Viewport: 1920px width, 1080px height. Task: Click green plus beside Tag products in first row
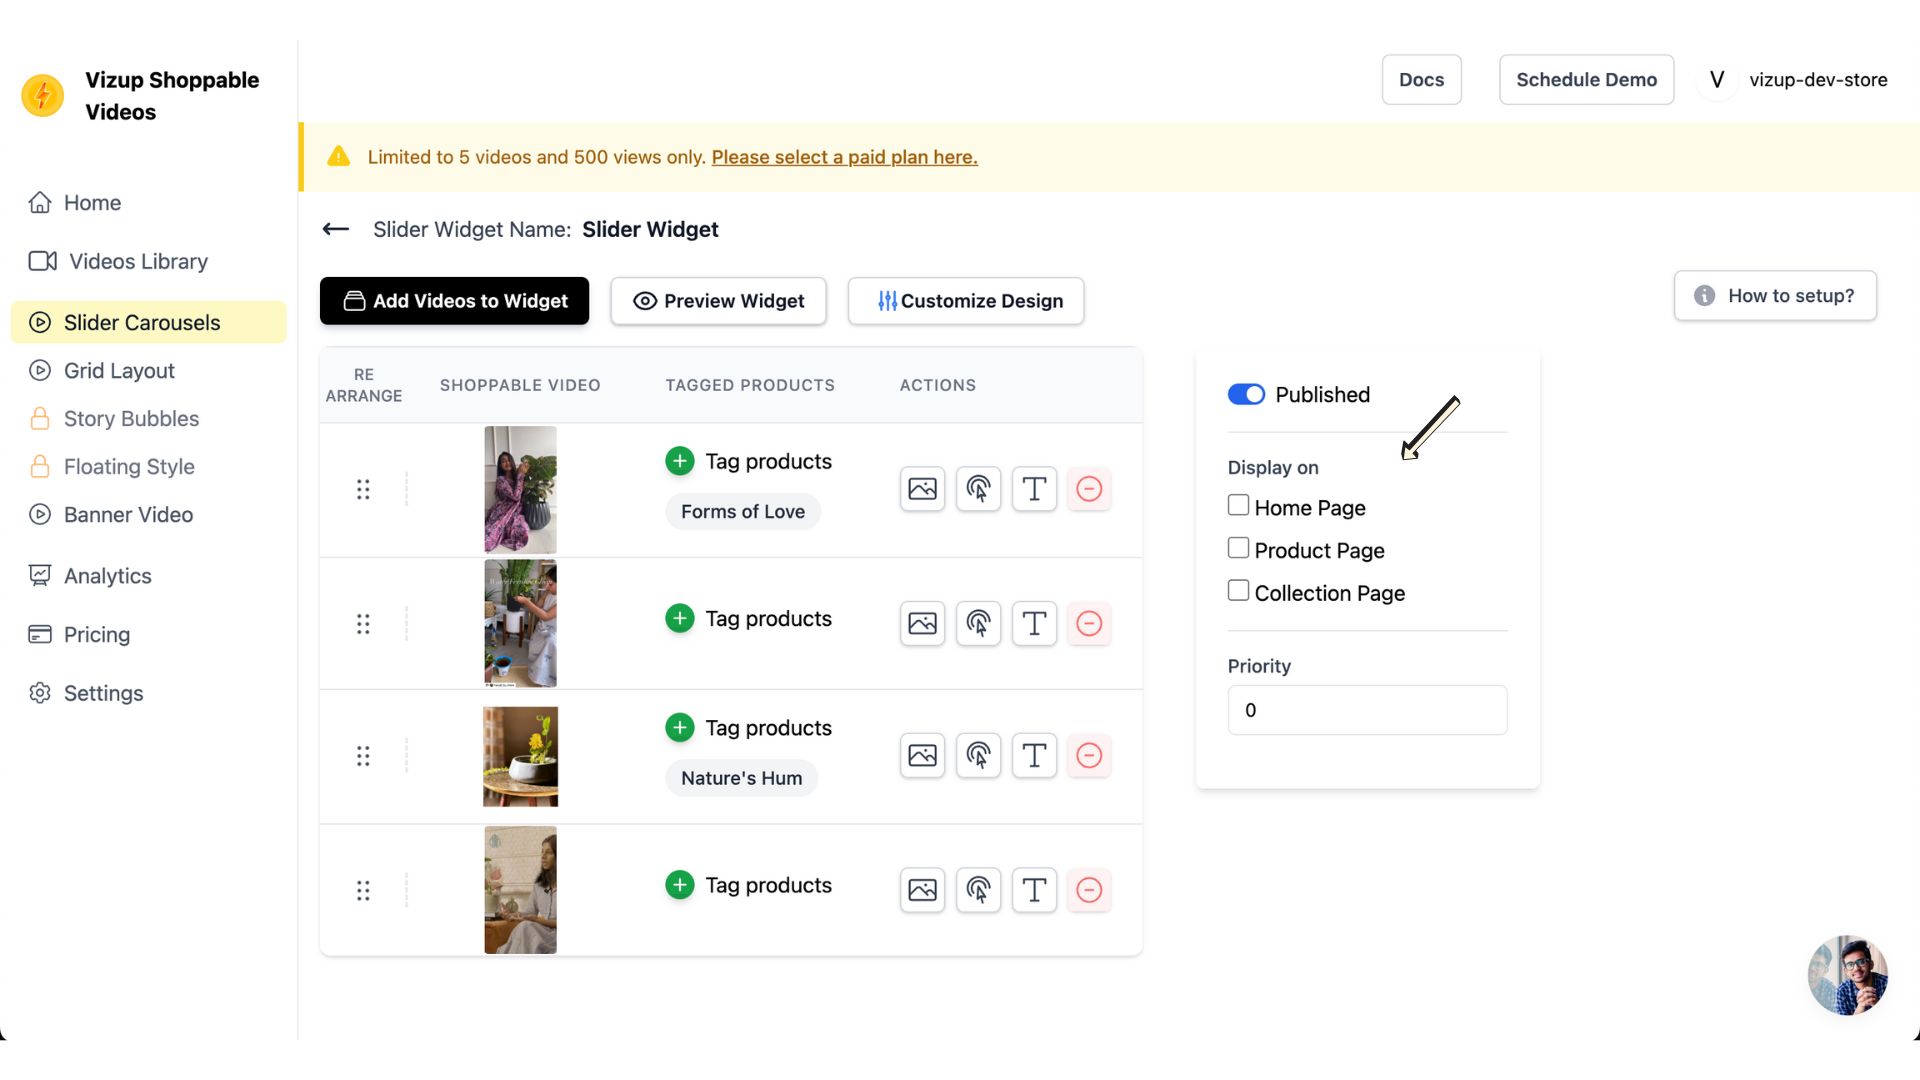[x=680, y=461]
